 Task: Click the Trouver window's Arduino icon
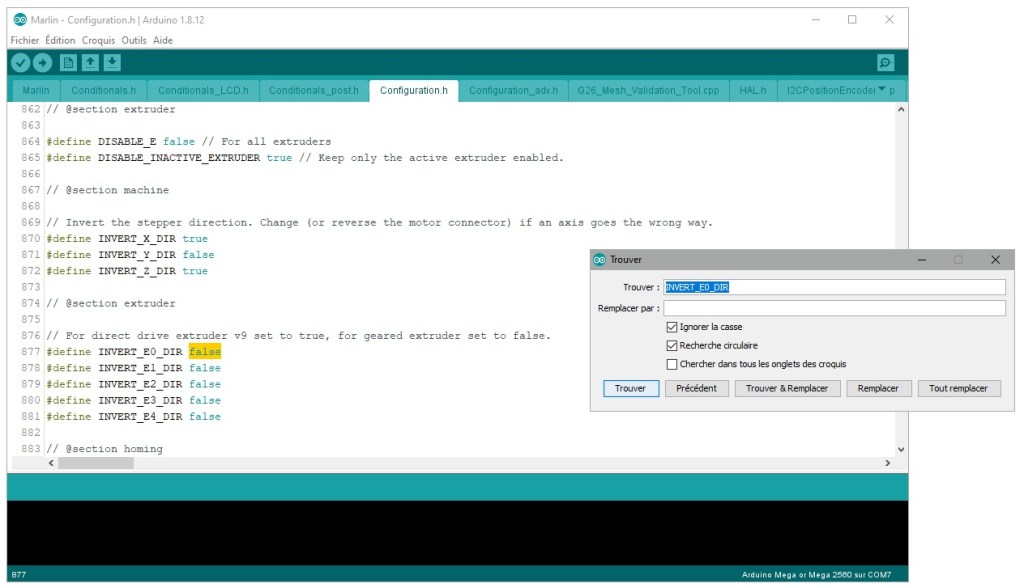(597, 259)
